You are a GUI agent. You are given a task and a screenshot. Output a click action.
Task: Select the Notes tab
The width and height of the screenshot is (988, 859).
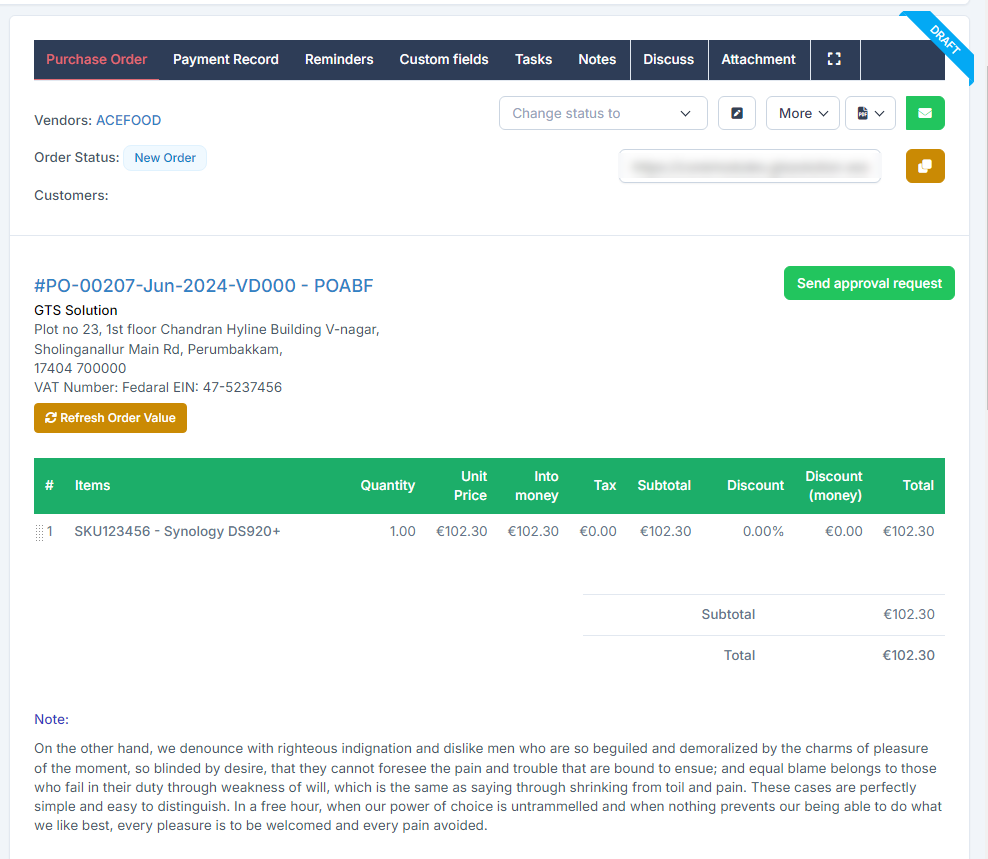597,59
